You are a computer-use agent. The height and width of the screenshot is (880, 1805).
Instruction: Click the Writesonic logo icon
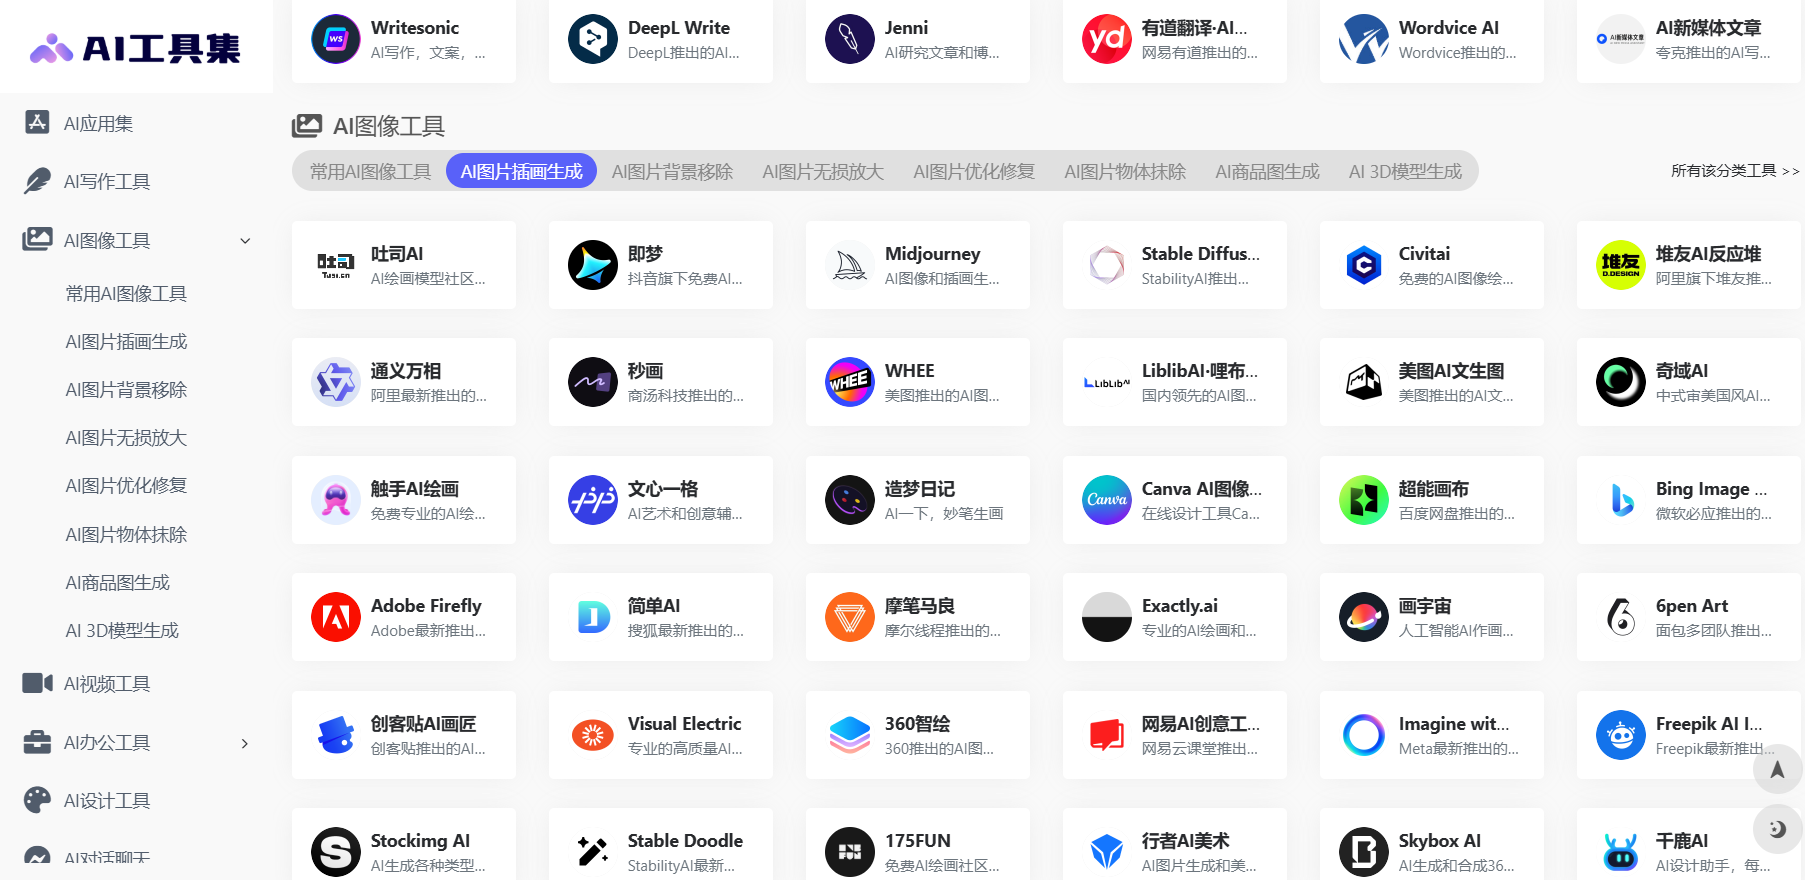click(x=336, y=39)
